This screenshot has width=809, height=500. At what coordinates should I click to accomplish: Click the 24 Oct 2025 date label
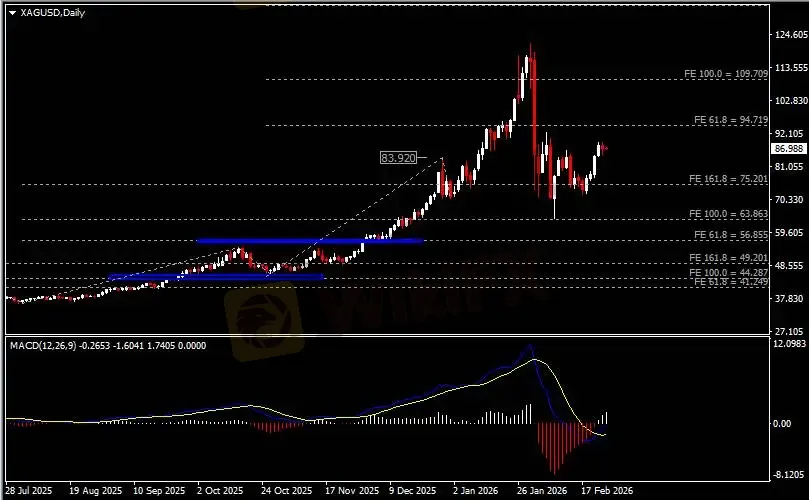(x=286, y=490)
